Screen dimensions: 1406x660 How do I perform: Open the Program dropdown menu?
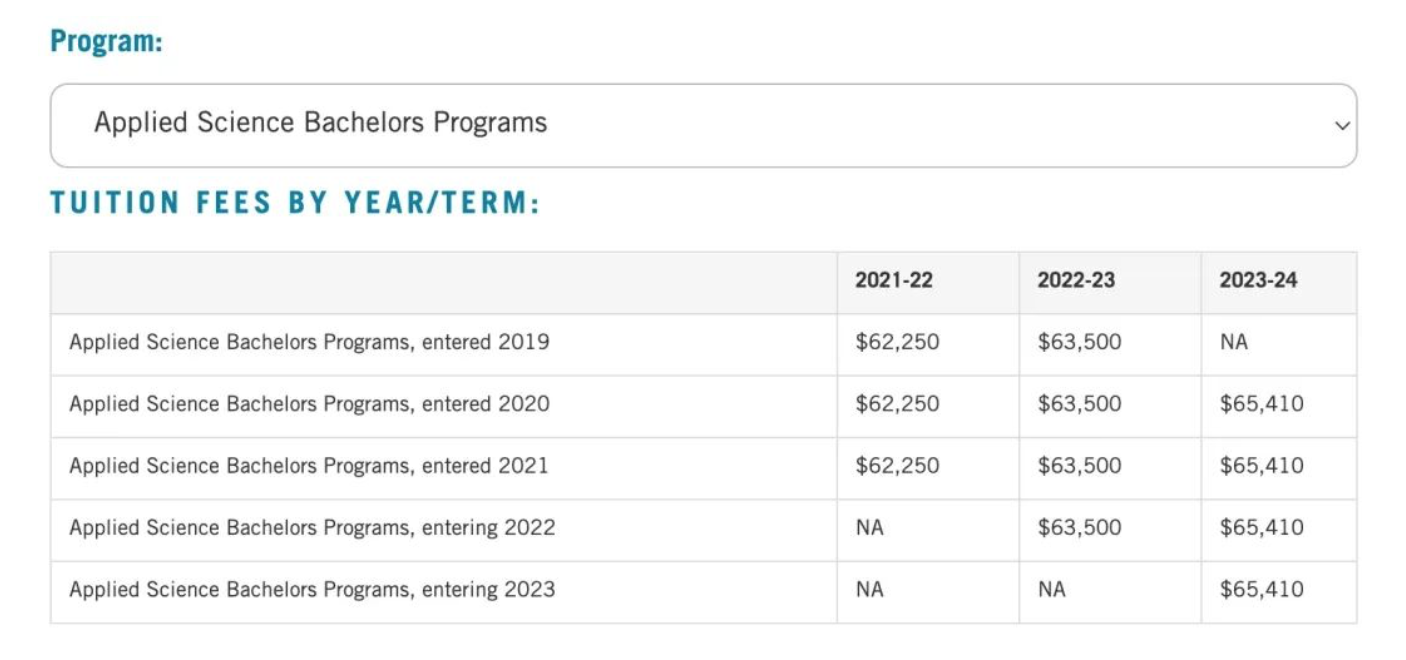(x=702, y=125)
